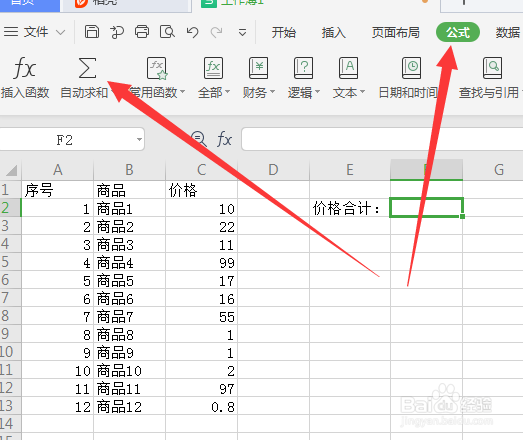
Task: Open the Date and Time (日期和时间) icon
Action: (x=411, y=68)
